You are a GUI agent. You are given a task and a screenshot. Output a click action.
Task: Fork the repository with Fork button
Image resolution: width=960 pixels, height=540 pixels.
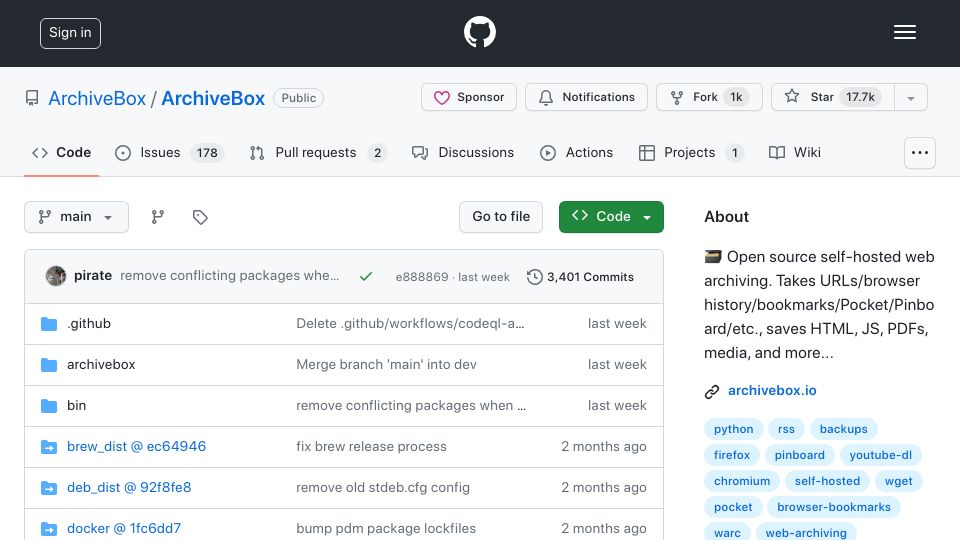tap(709, 97)
